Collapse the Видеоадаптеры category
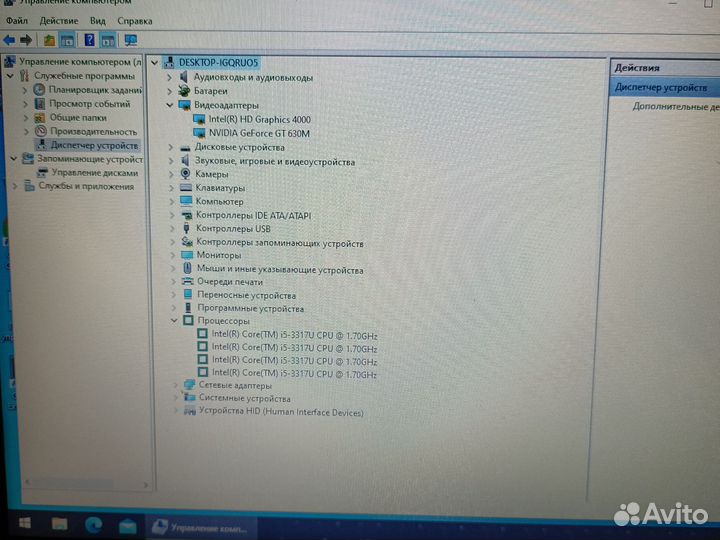This screenshot has height=540, width=720. pos(169,105)
